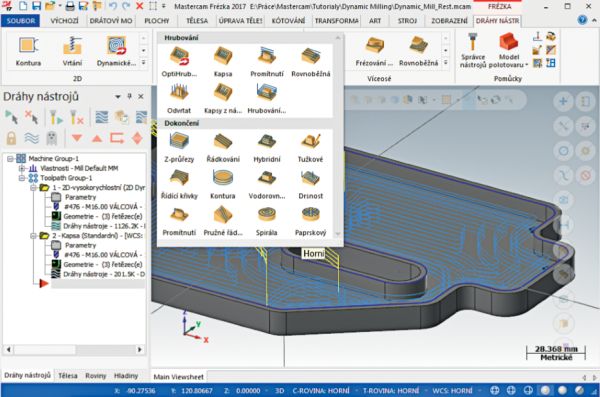Viewport: 600px width, 397px height.
Task: Toggle the 3D mode in status bar
Action: coord(280,390)
